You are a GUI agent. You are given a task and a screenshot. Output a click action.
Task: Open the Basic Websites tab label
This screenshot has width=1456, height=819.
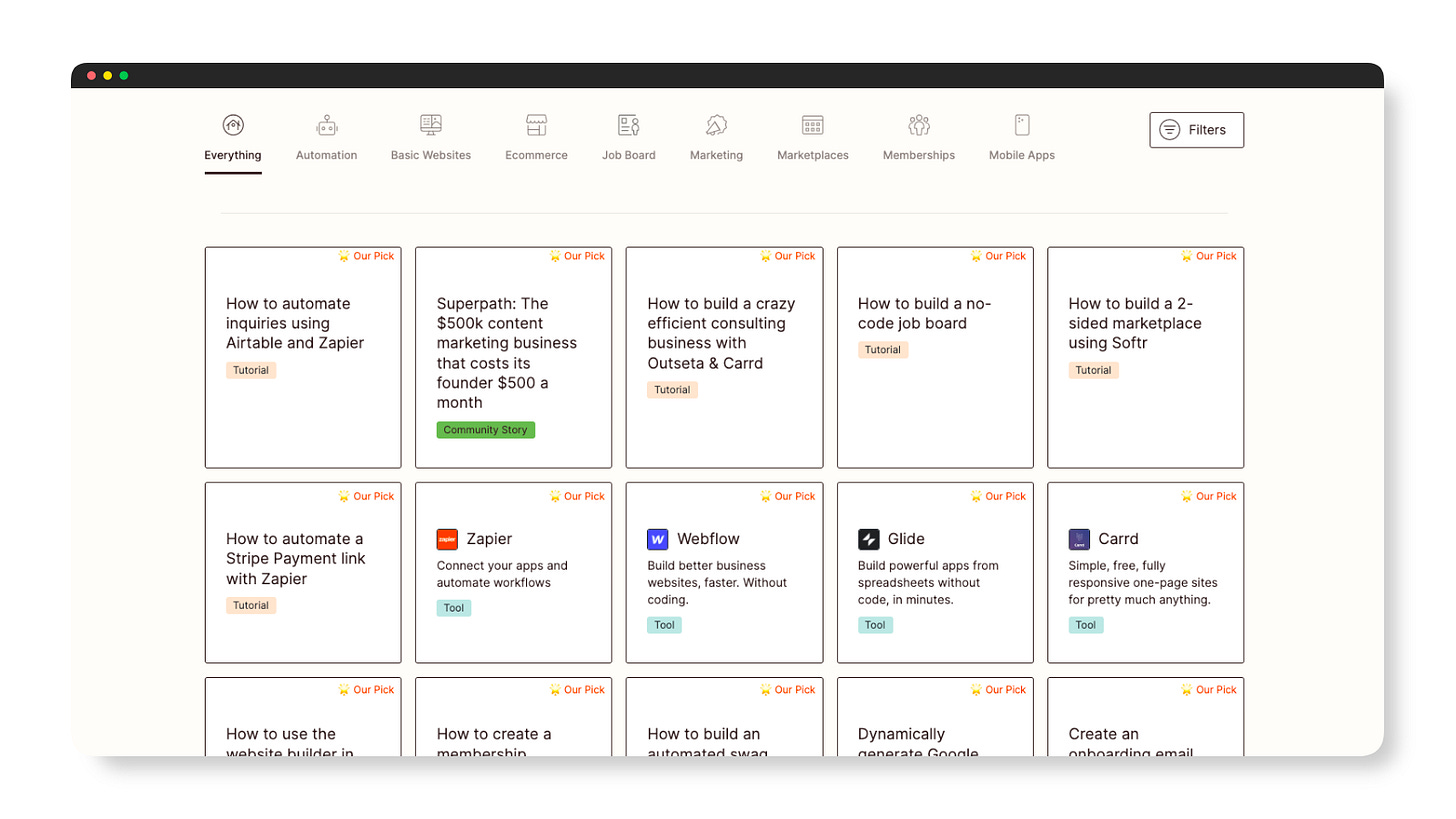tap(431, 155)
